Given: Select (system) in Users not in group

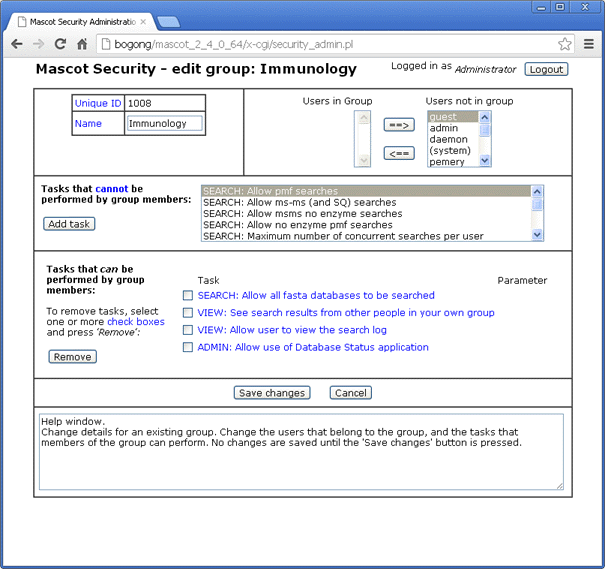Looking at the screenshot, I should (x=453, y=150).
